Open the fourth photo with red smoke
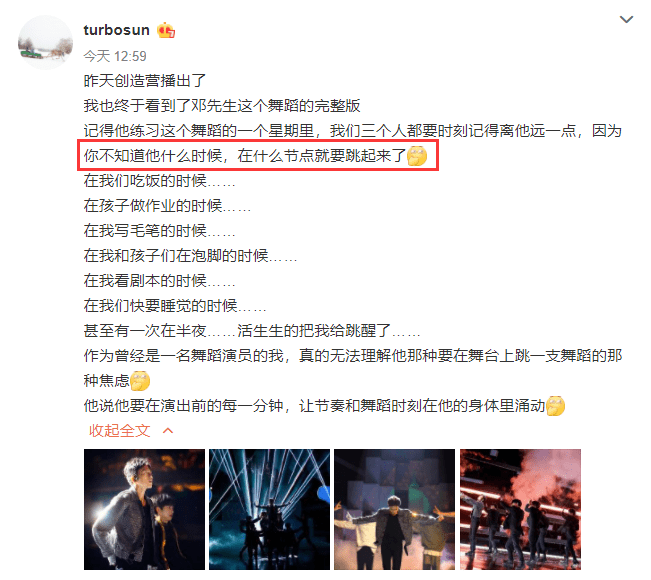 pos(520,509)
